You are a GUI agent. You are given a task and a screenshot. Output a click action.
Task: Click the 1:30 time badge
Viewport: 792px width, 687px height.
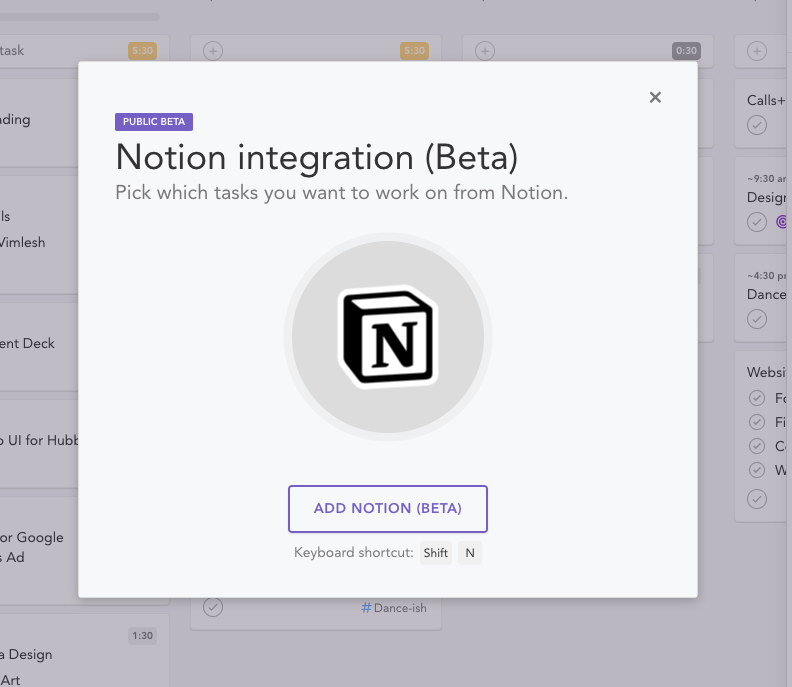click(x=142, y=635)
